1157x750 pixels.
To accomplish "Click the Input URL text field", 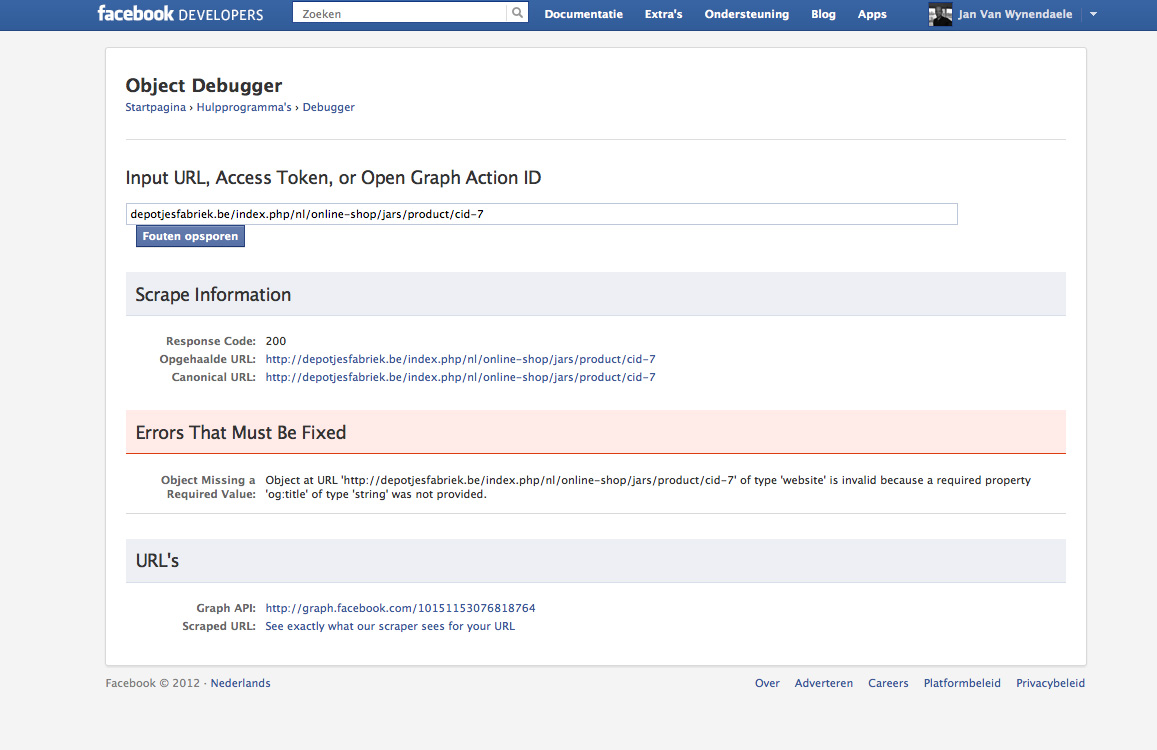I will point(541,214).
